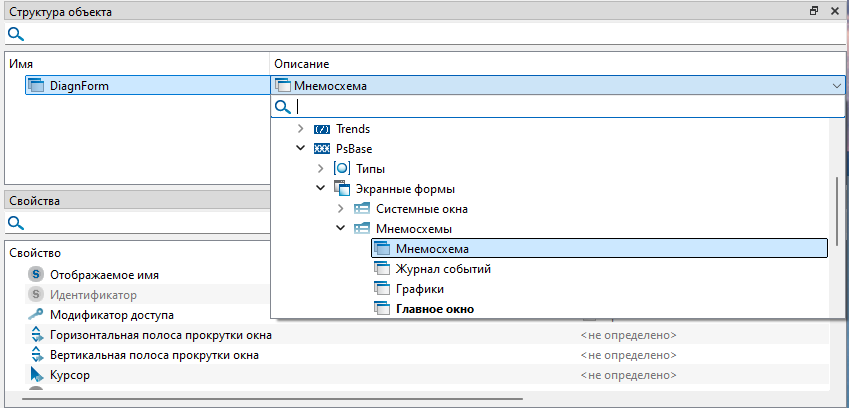Undock the Структура объекта panel
Image resolution: width=849 pixels, height=408 pixels.
click(x=814, y=11)
